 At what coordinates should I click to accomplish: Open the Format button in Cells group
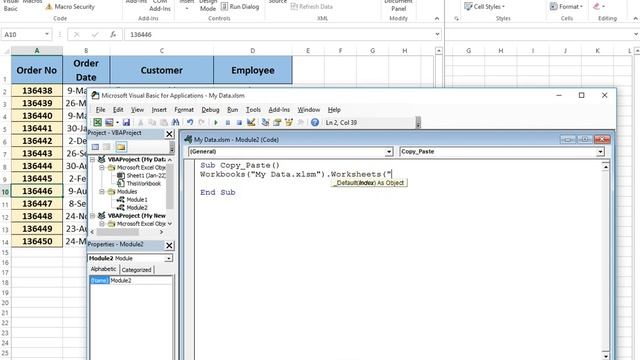click(566, 7)
